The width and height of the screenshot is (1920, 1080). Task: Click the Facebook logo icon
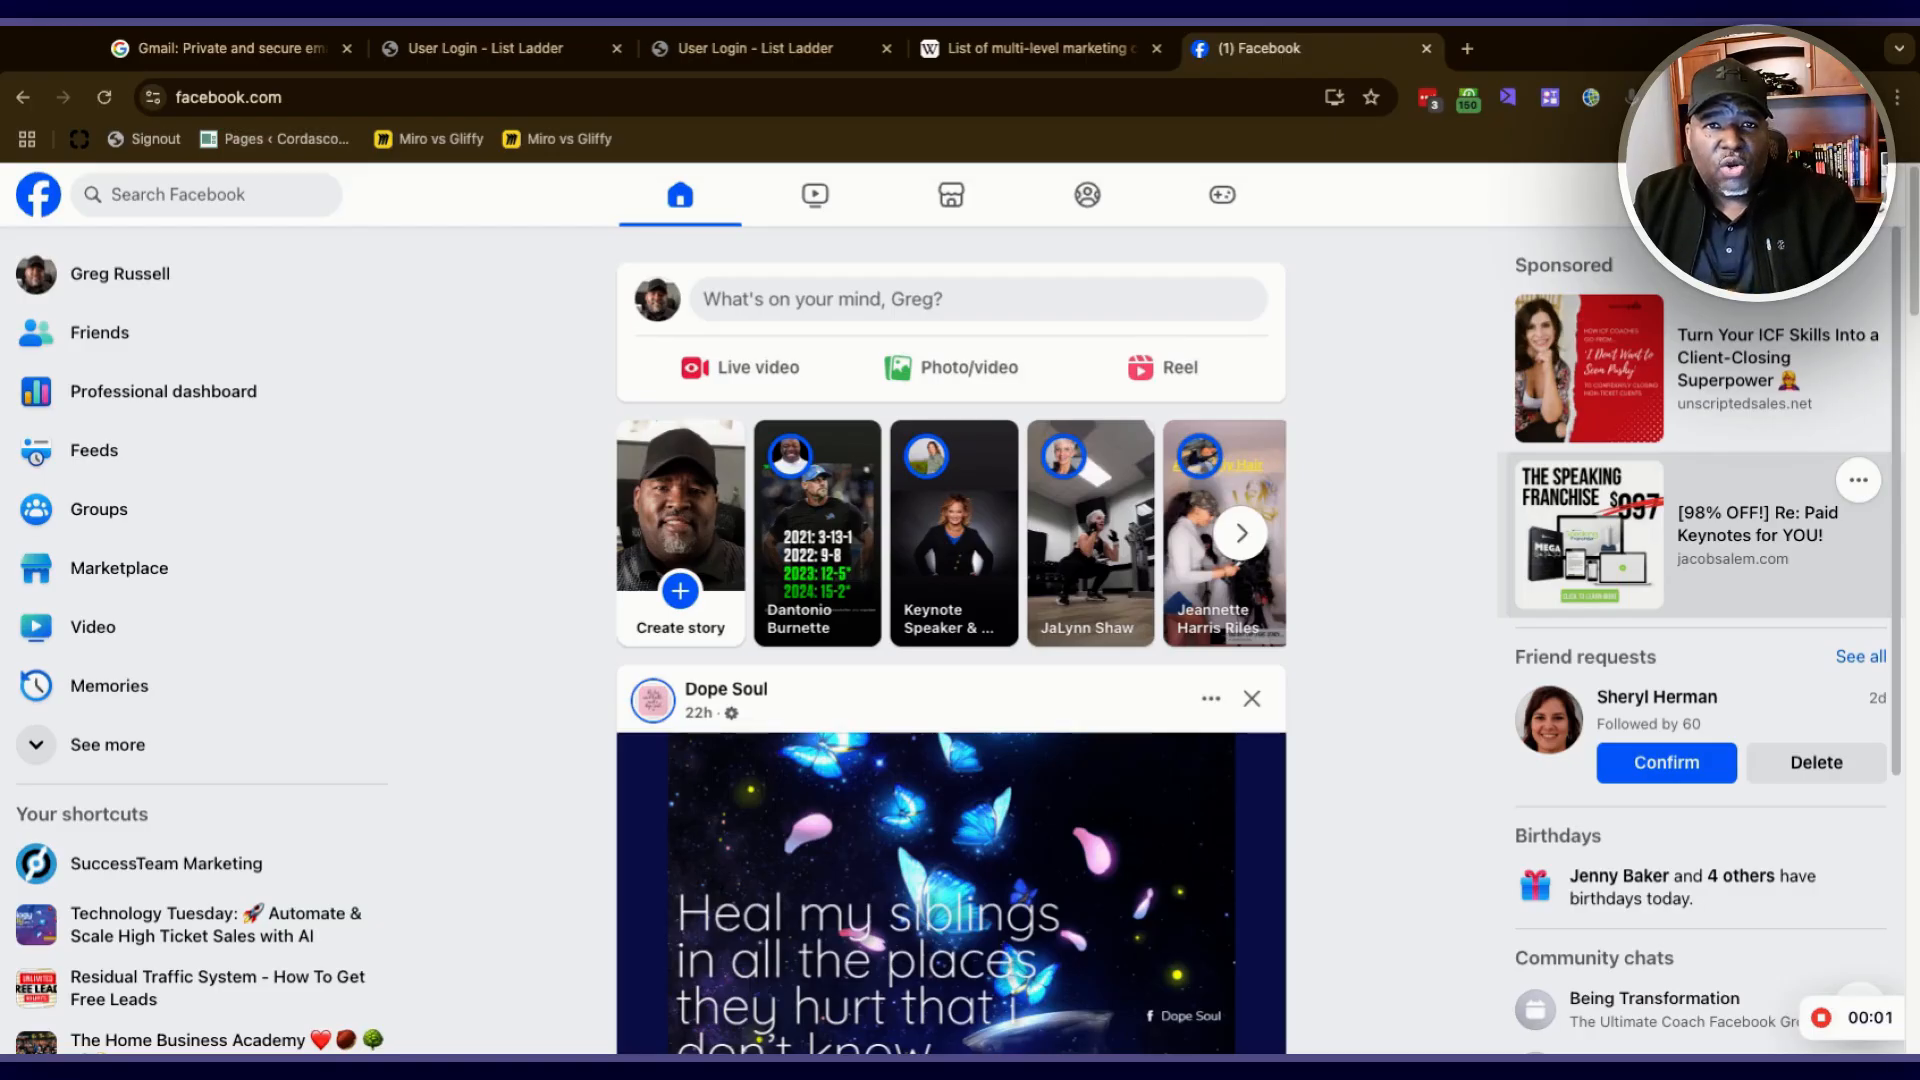pyautogui.click(x=38, y=194)
